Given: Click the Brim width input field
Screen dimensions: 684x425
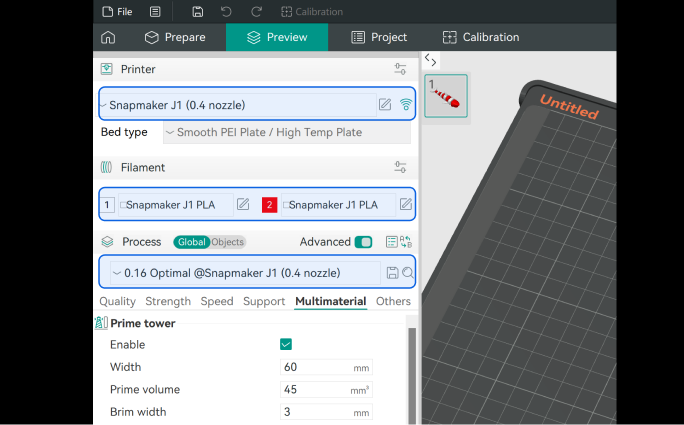Looking at the screenshot, I should click(326, 412).
